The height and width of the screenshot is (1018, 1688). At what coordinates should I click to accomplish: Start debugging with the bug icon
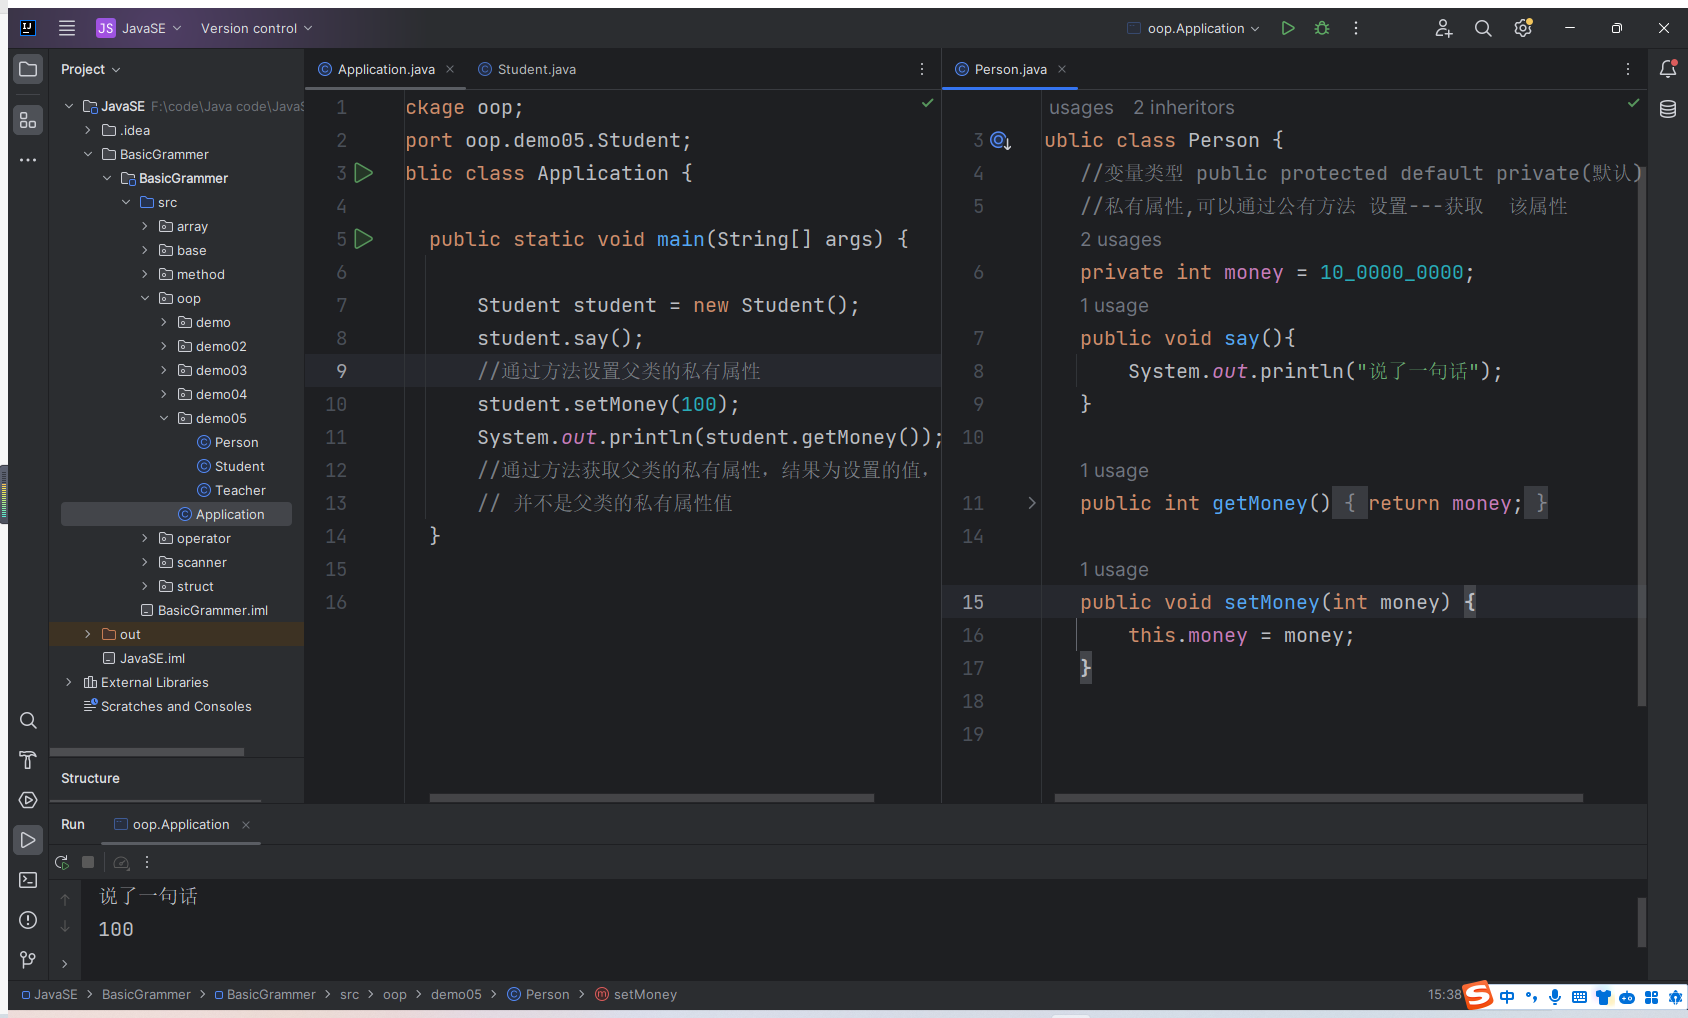click(1322, 28)
